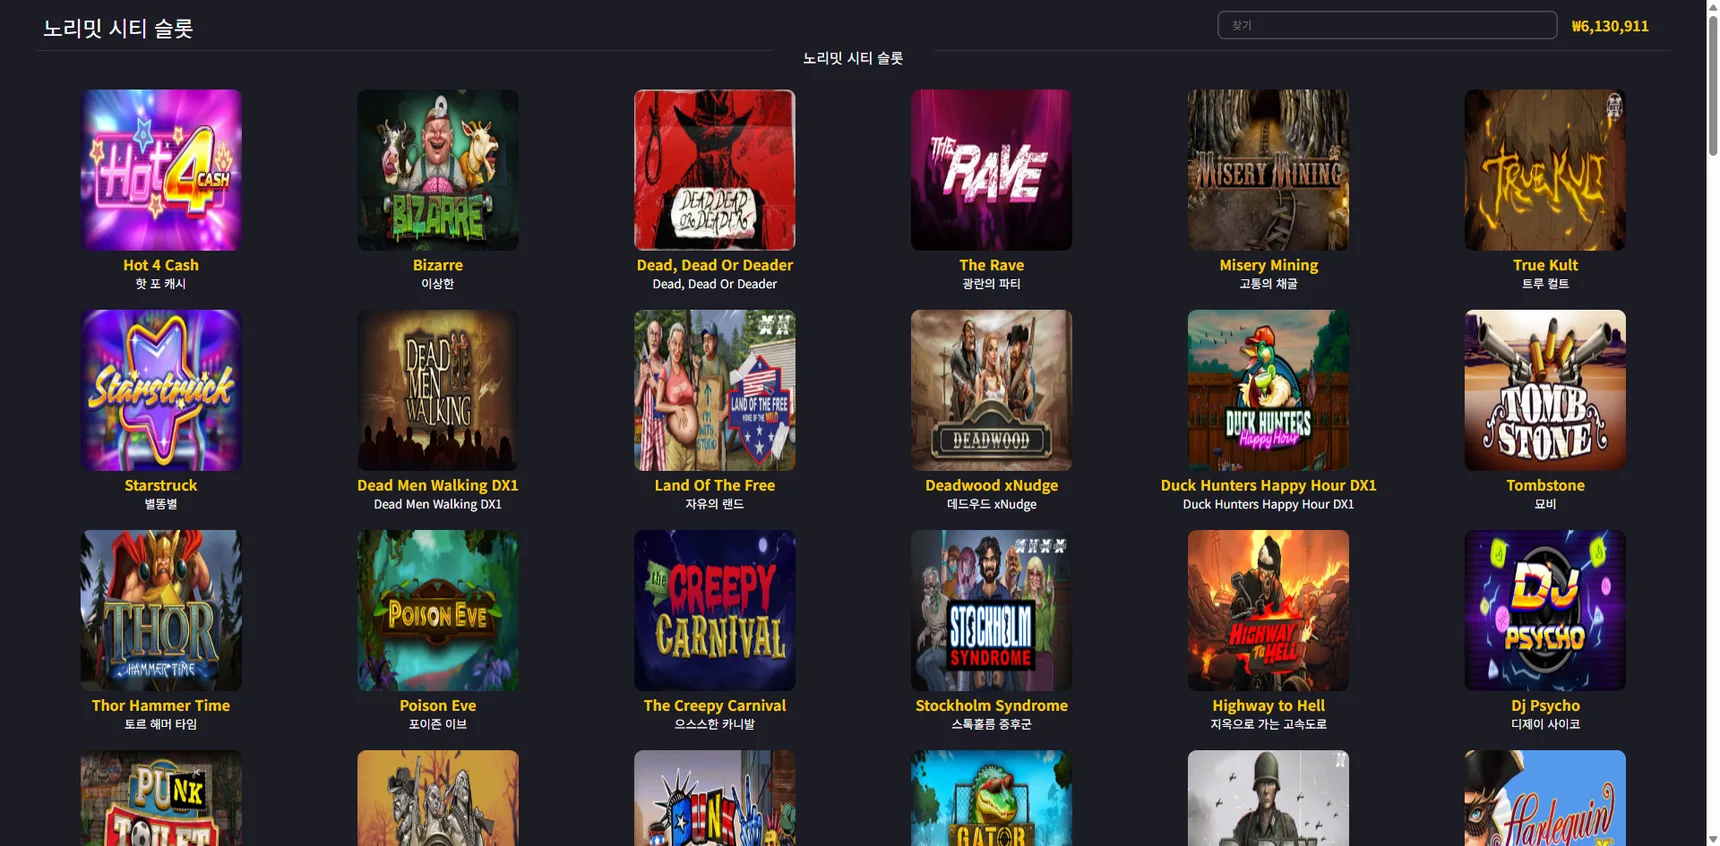This screenshot has width=1720, height=846.
Task: Launch the Poison Eve slot image
Action: point(438,610)
